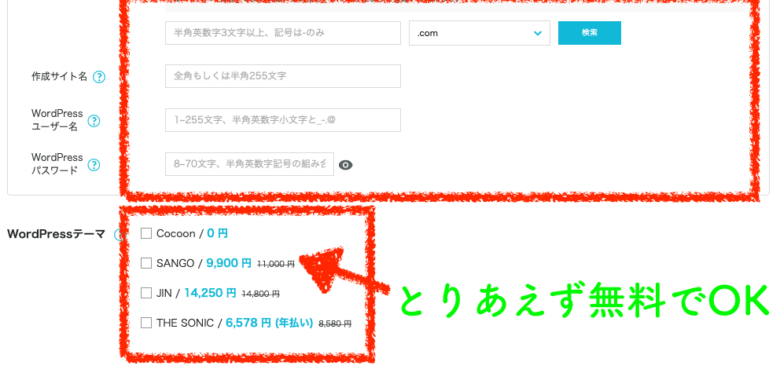The image size is (780, 373).
Task: Click into the 作成サイト名 text field
Action: pyautogui.click(x=283, y=77)
